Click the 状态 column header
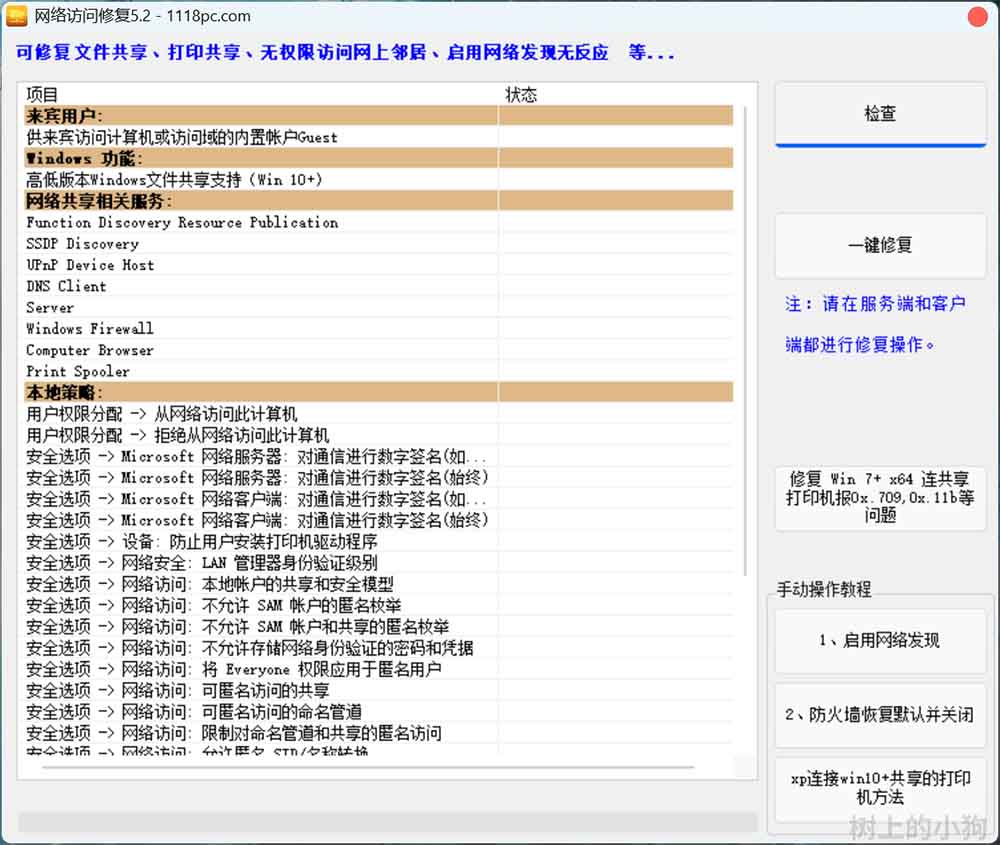Image resolution: width=1000 pixels, height=845 pixels. coord(615,95)
